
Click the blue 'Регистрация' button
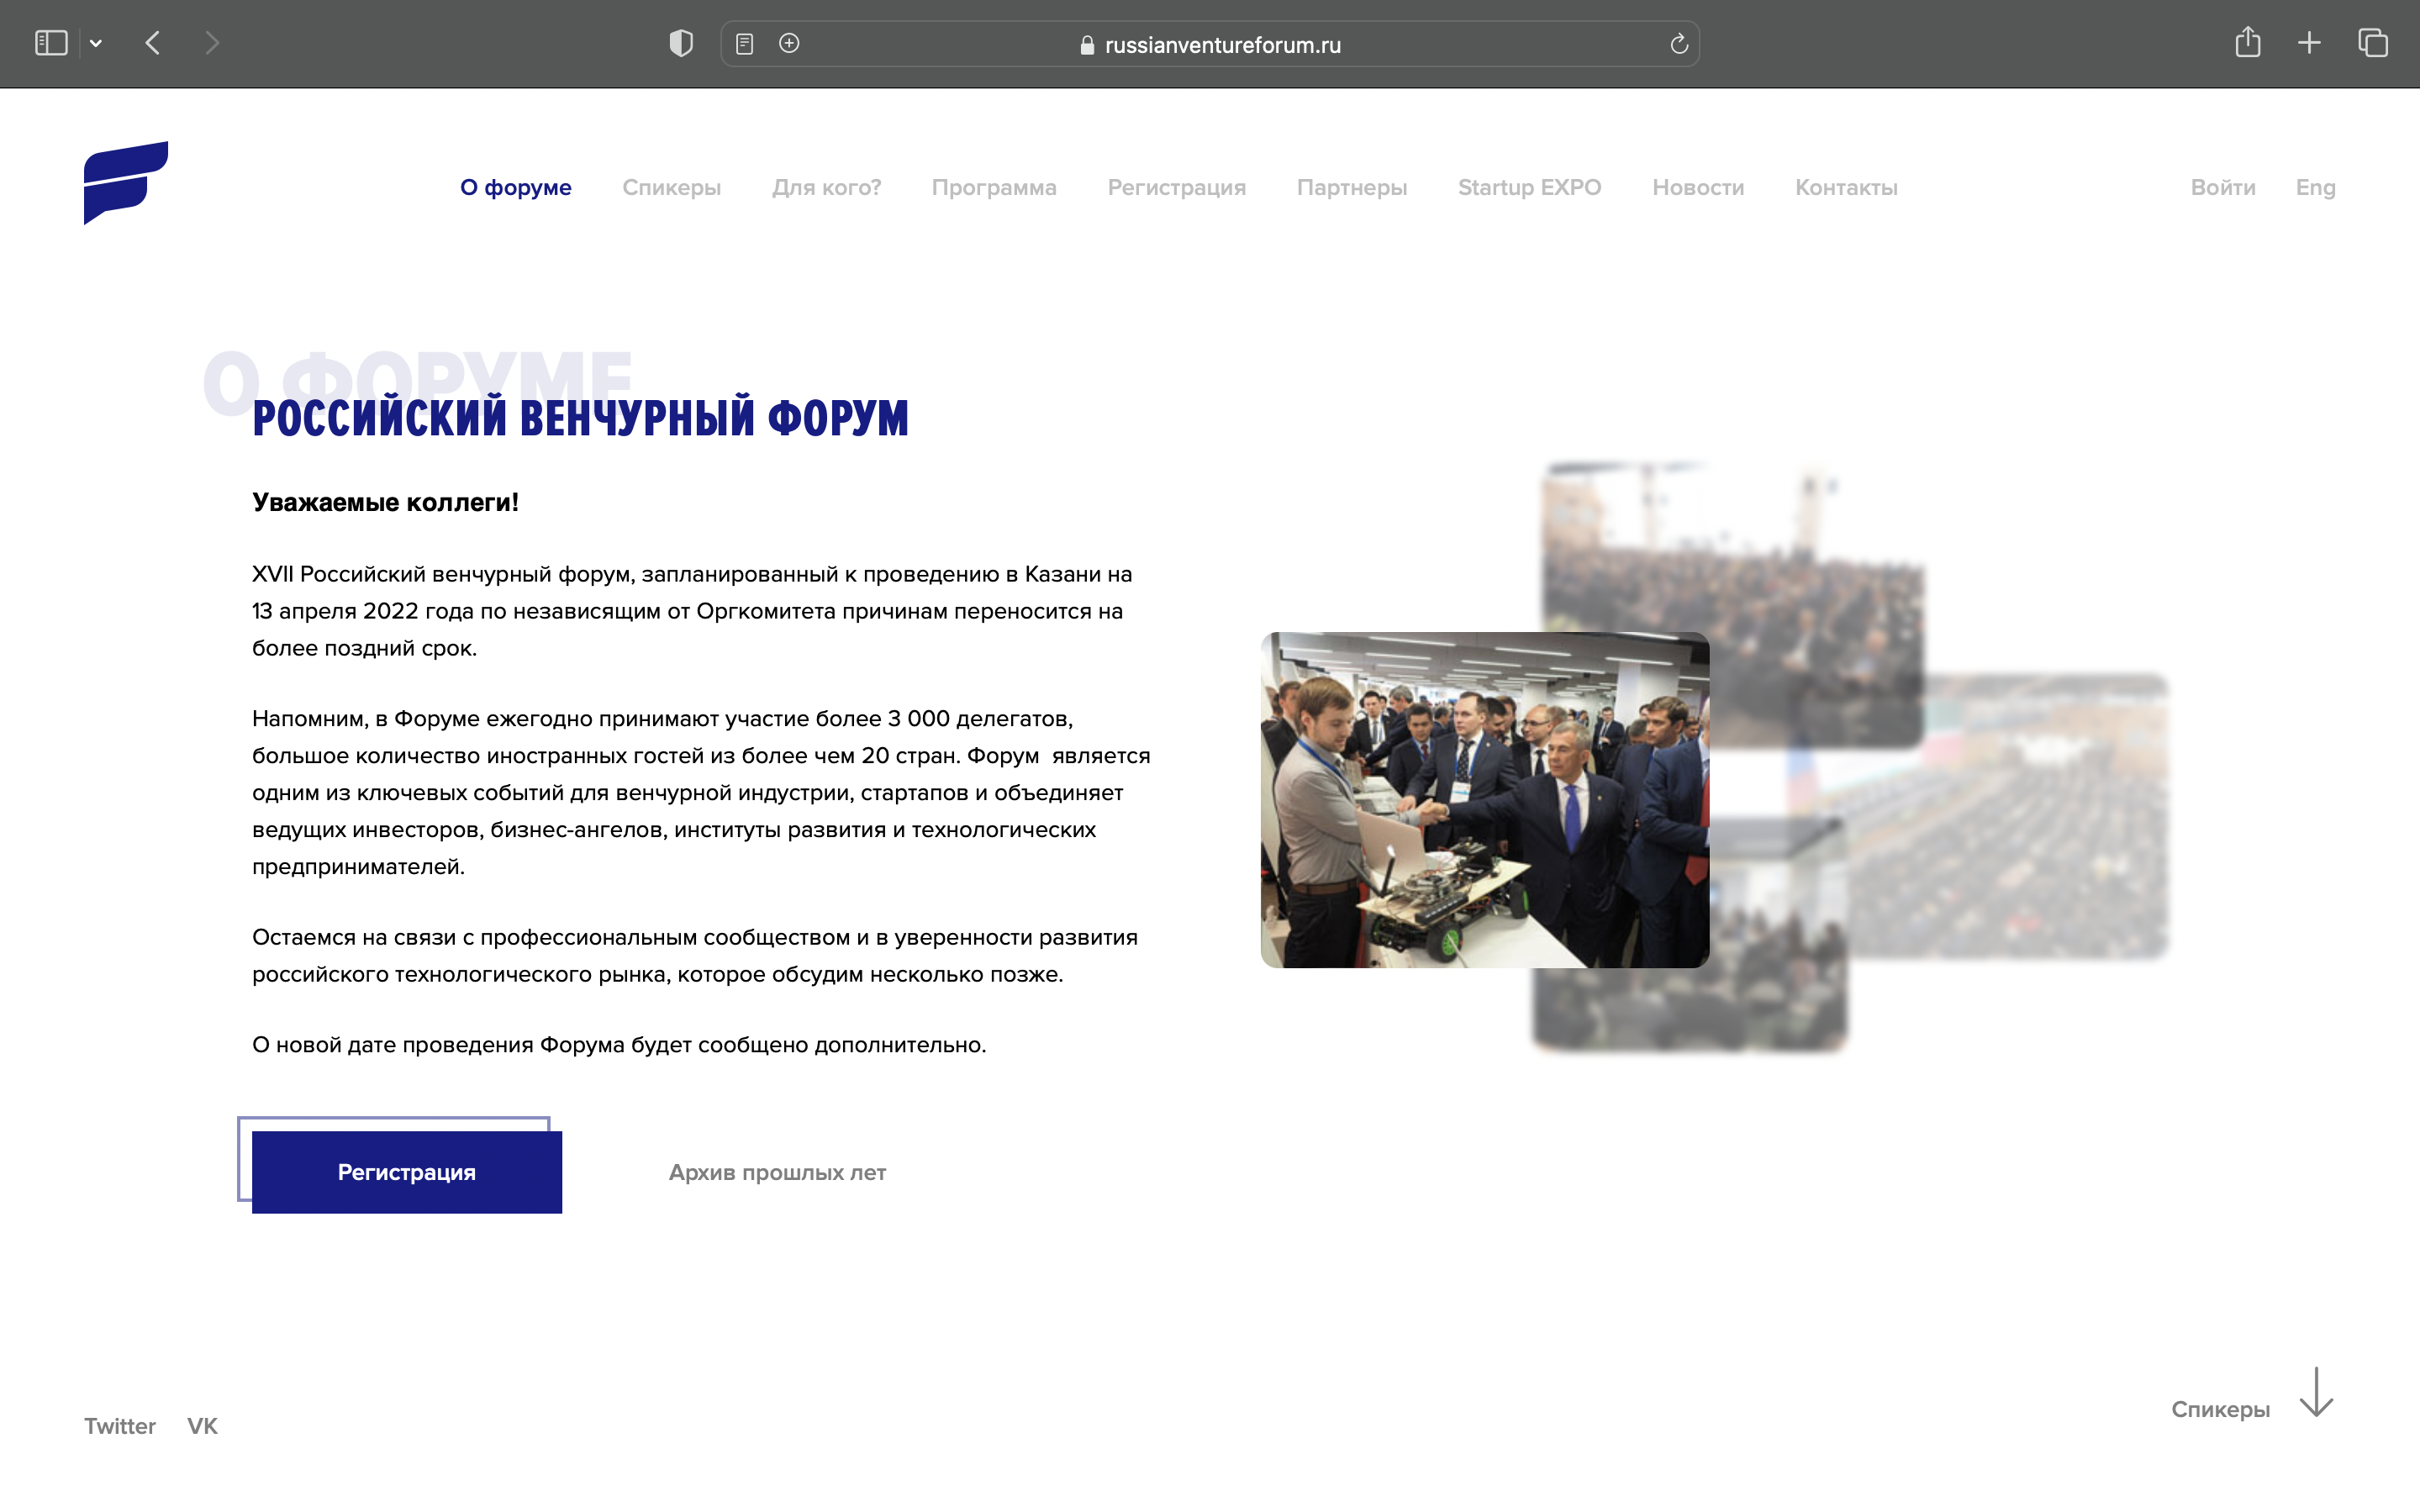tap(407, 1172)
